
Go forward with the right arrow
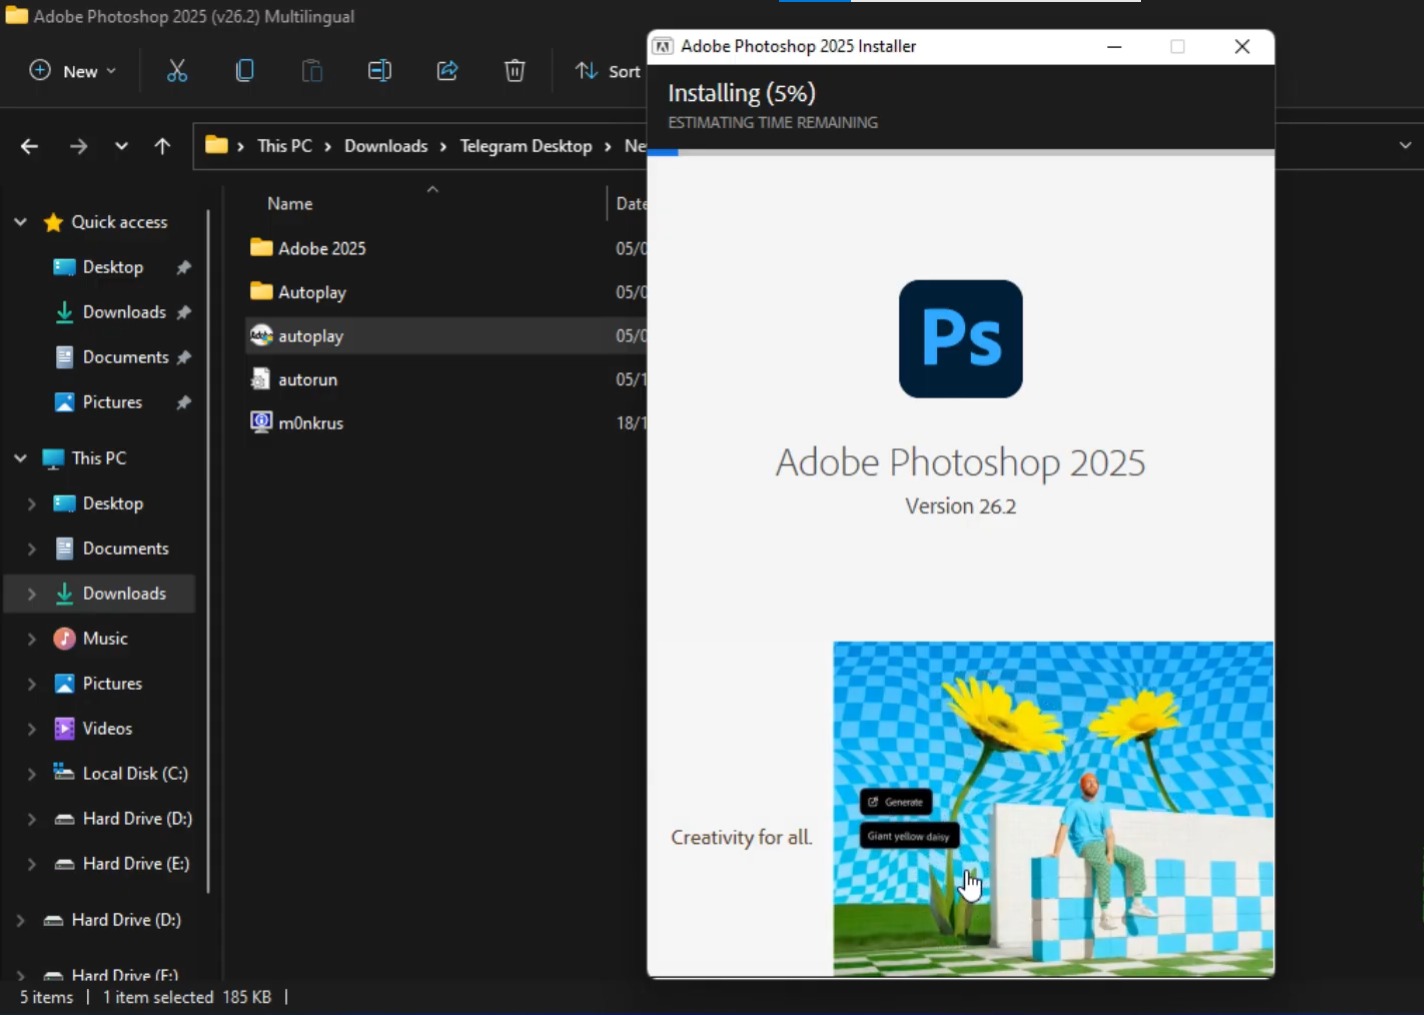(x=78, y=146)
